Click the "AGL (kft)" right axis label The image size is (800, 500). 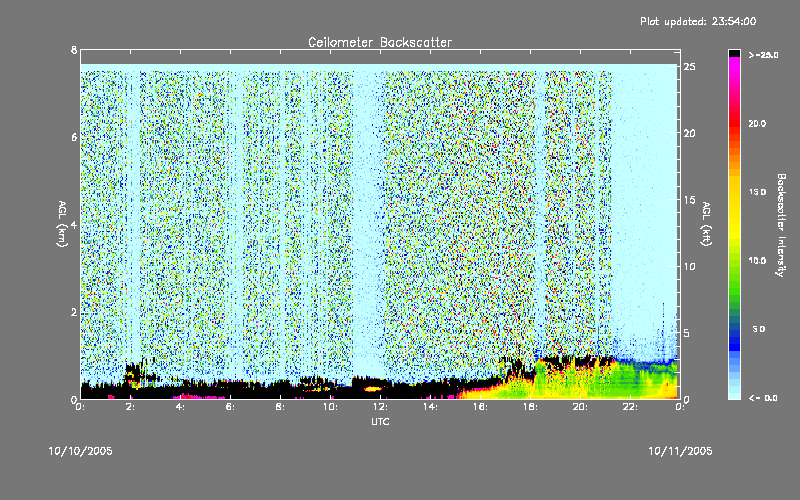[706, 224]
